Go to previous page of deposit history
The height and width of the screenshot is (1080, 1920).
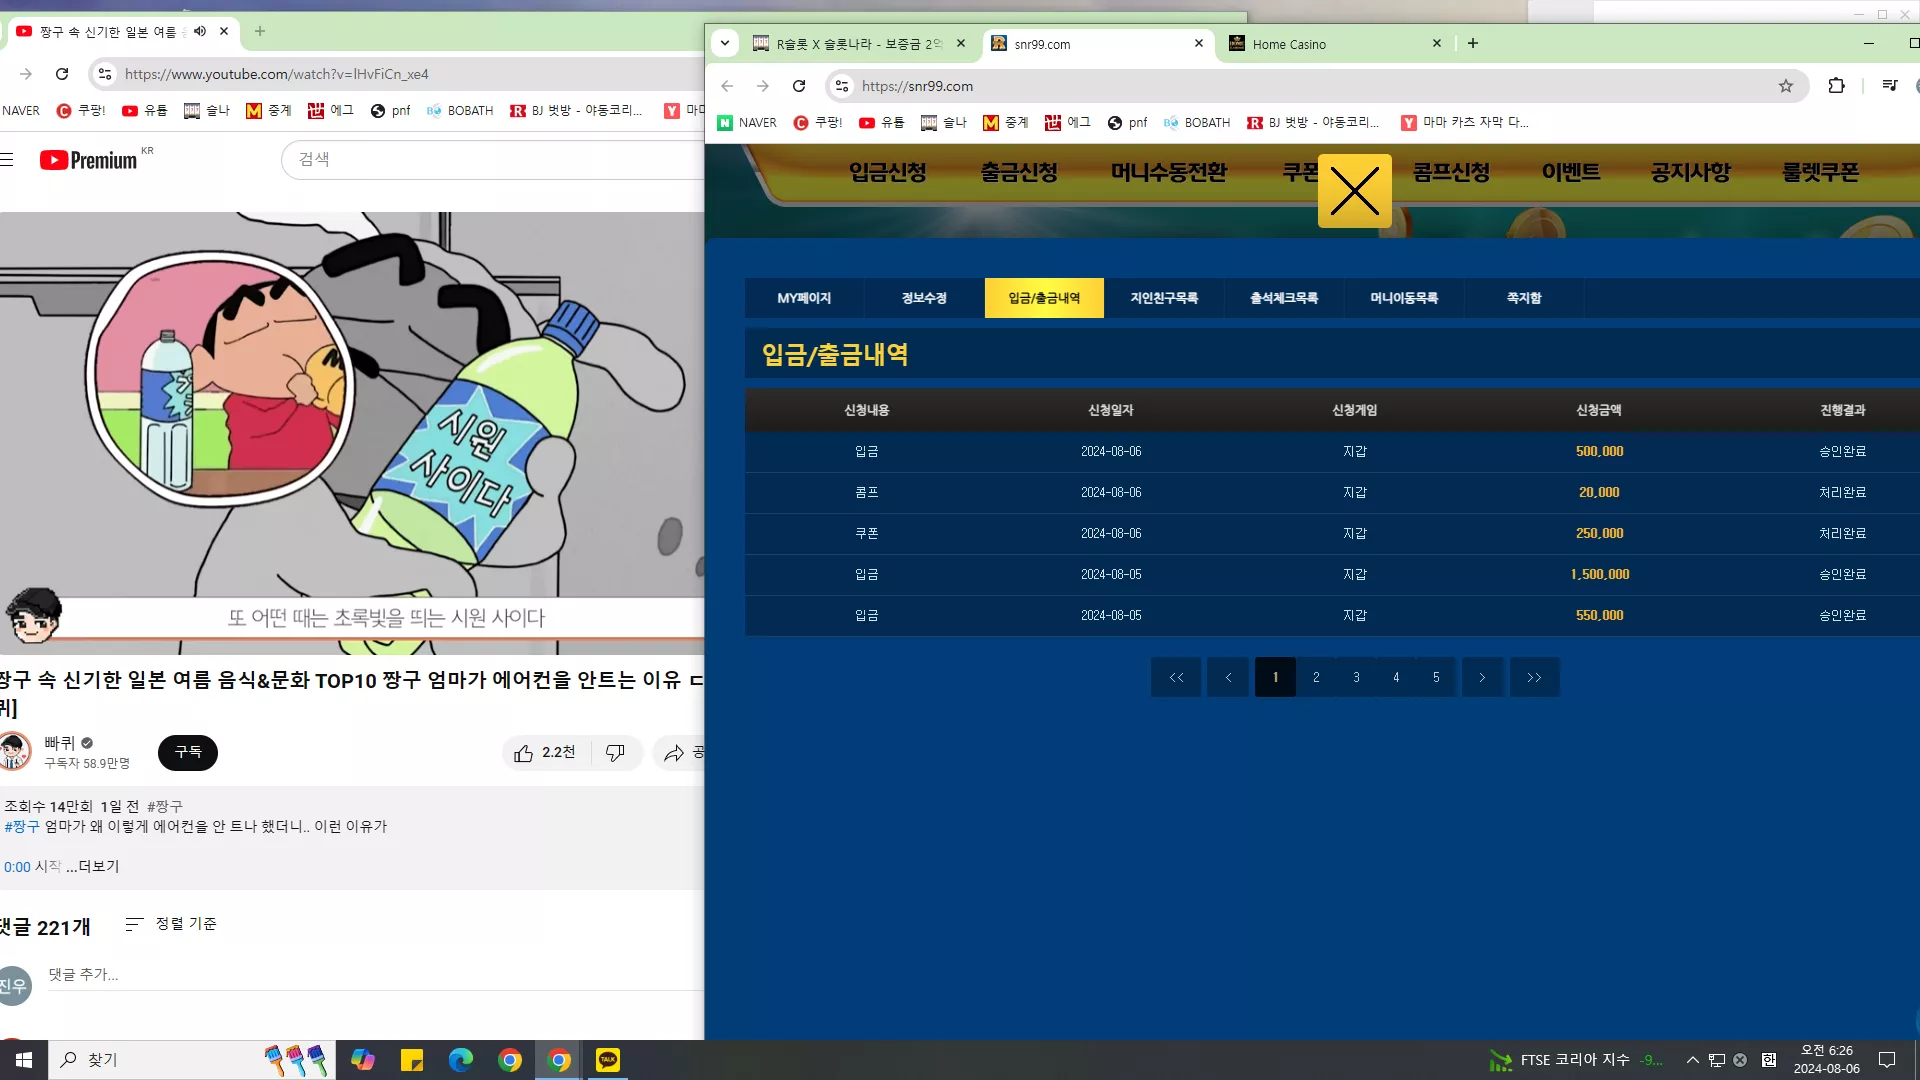pyautogui.click(x=1228, y=677)
